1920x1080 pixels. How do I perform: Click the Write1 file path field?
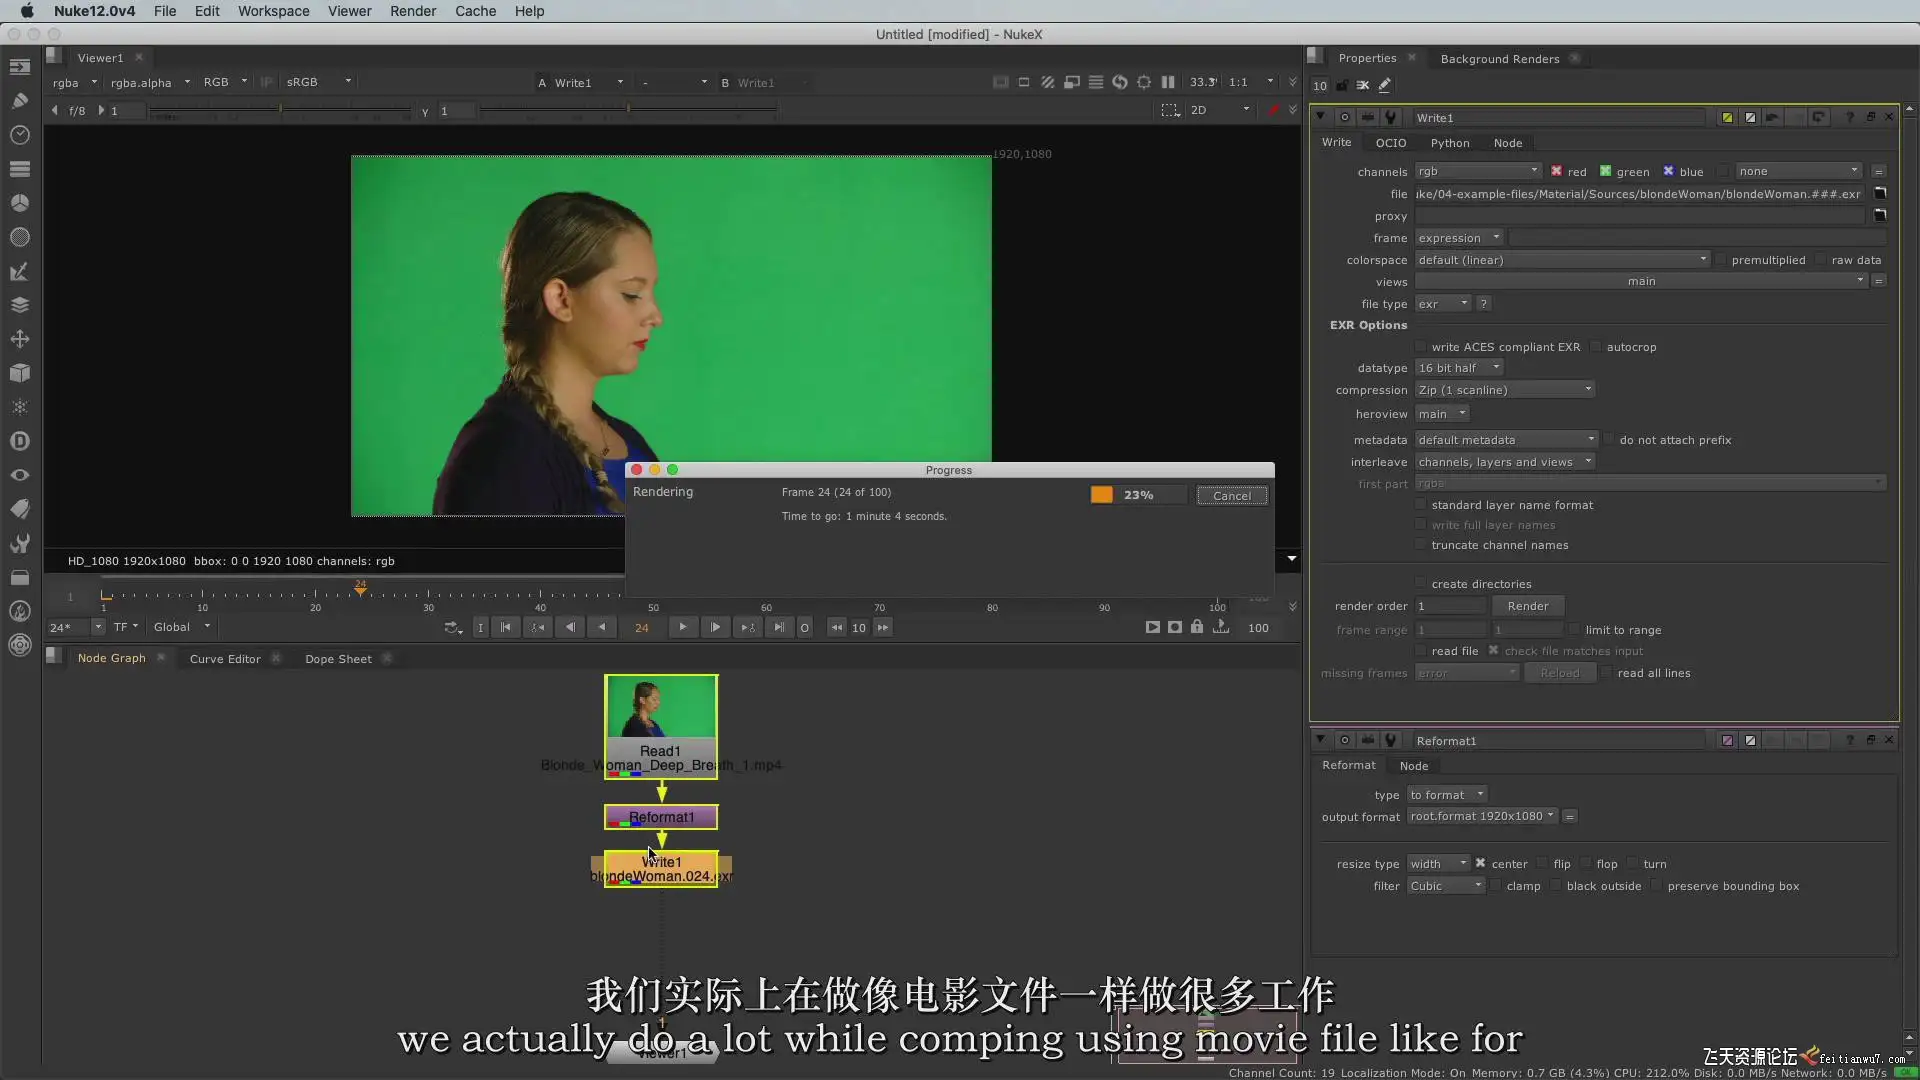point(1639,194)
